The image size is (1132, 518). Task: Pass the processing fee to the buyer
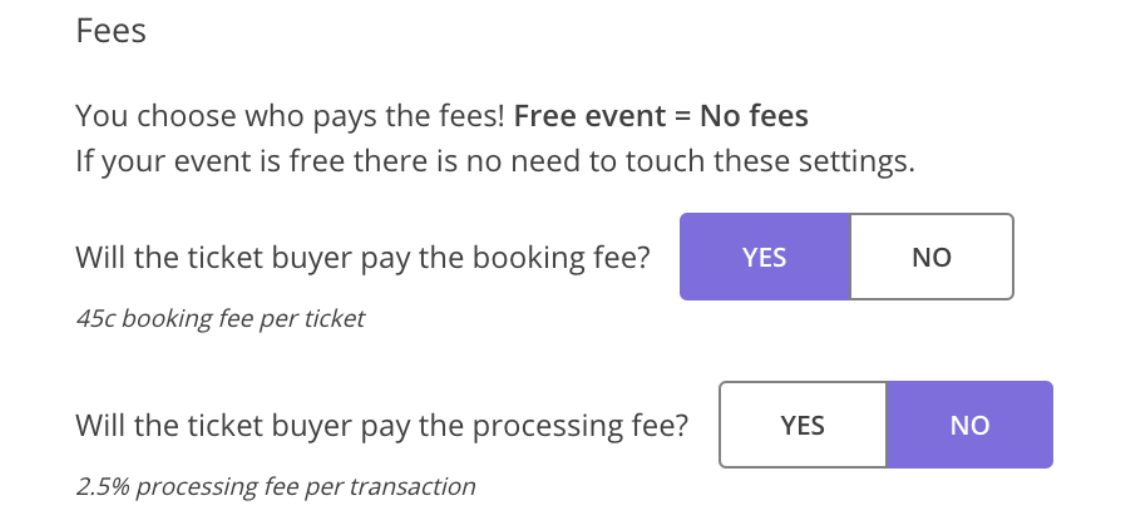pyautogui.click(x=803, y=425)
